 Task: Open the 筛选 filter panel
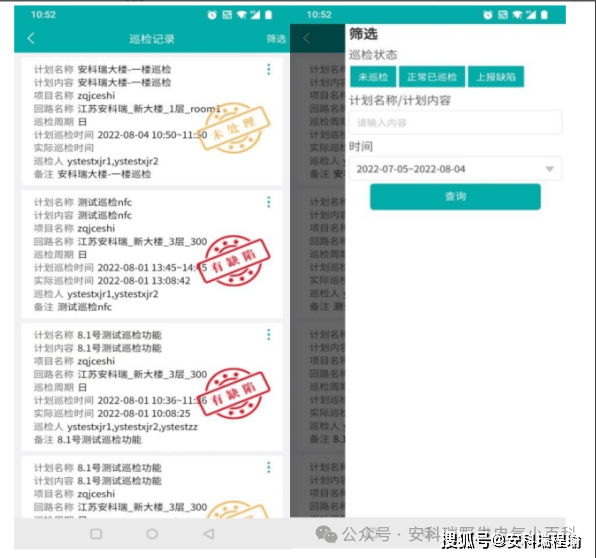(x=276, y=39)
